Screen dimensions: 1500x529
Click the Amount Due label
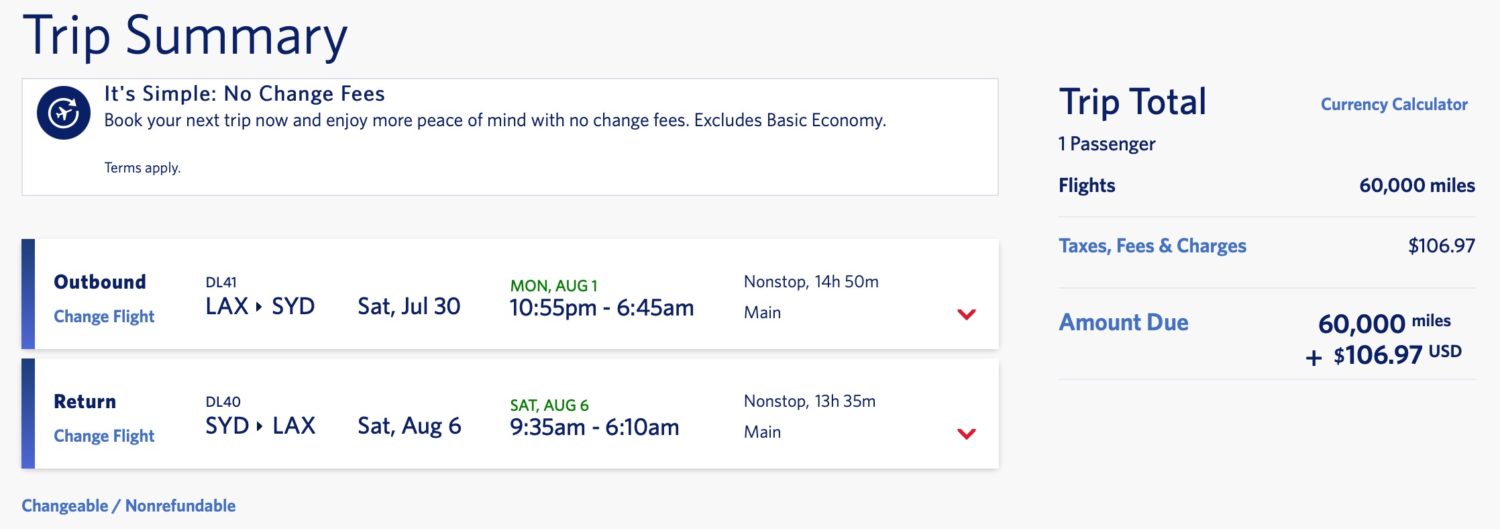click(1123, 322)
